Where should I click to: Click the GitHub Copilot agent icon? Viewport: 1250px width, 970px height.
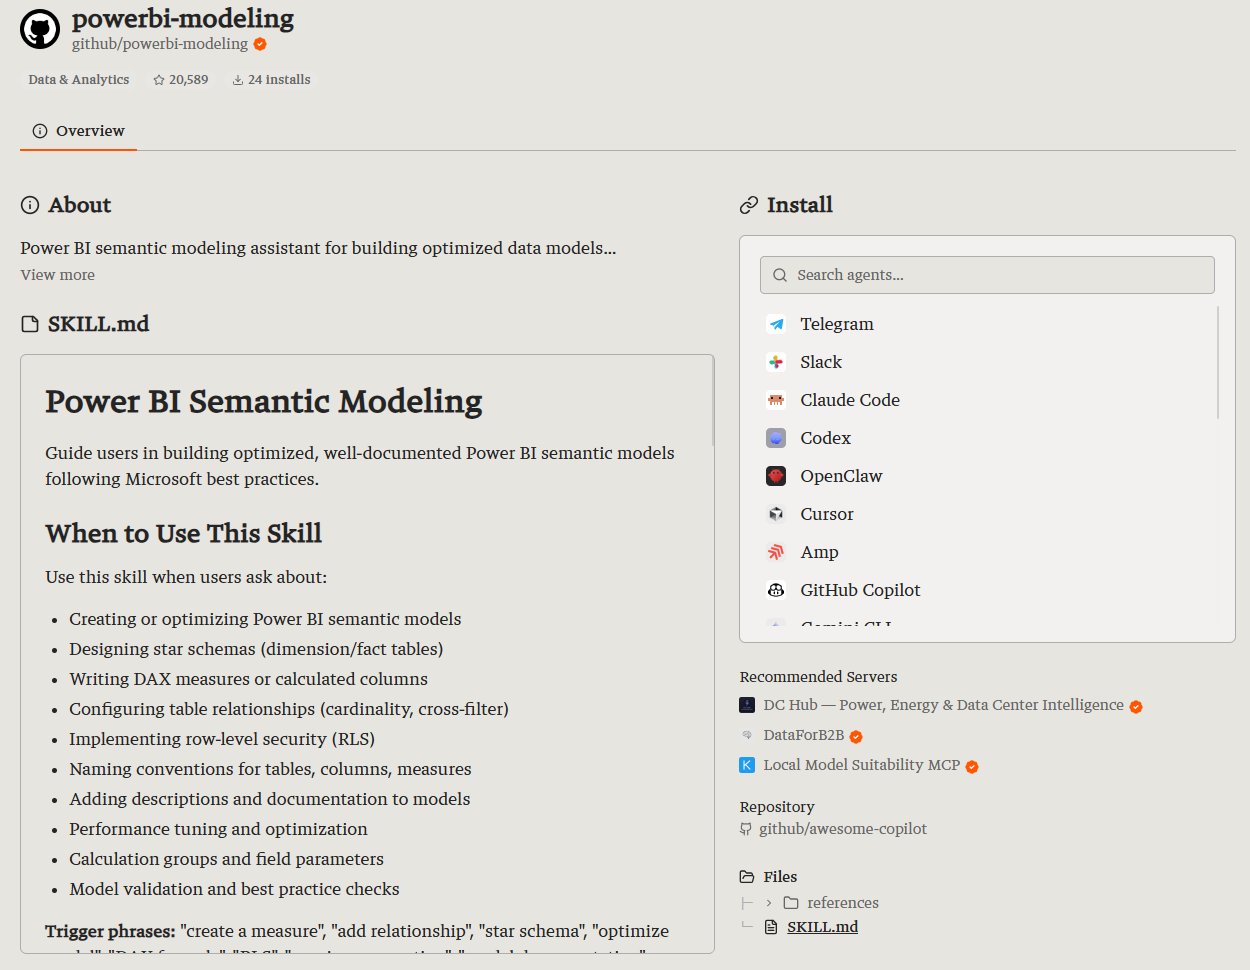pyautogui.click(x=776, y=590)
